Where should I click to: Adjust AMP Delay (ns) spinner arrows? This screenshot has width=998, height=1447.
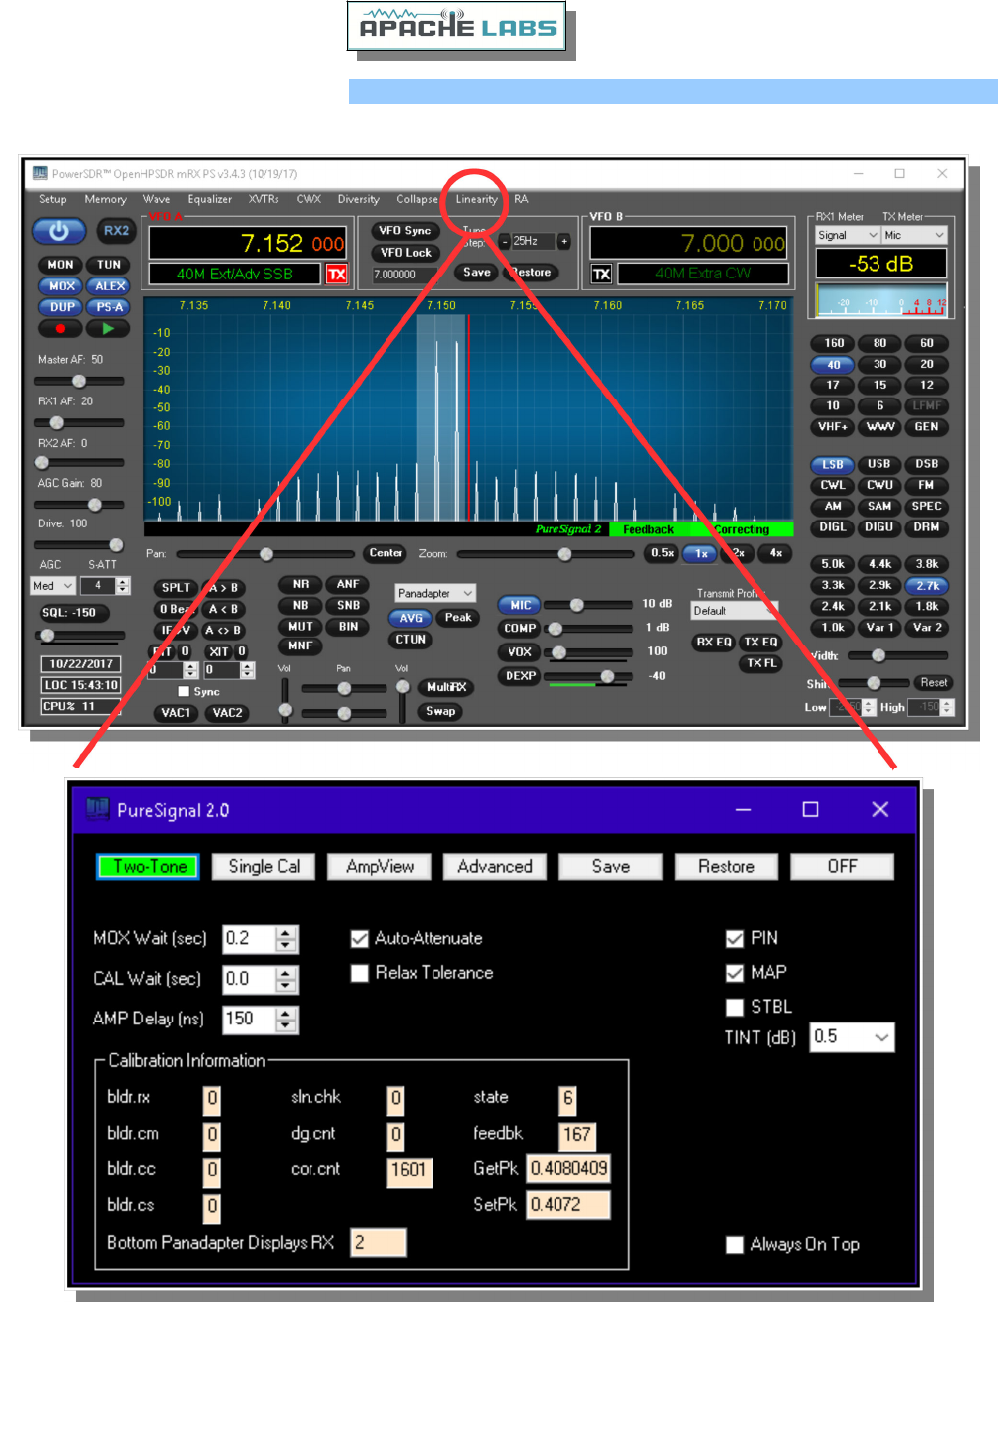click(x=286, y=1019)
